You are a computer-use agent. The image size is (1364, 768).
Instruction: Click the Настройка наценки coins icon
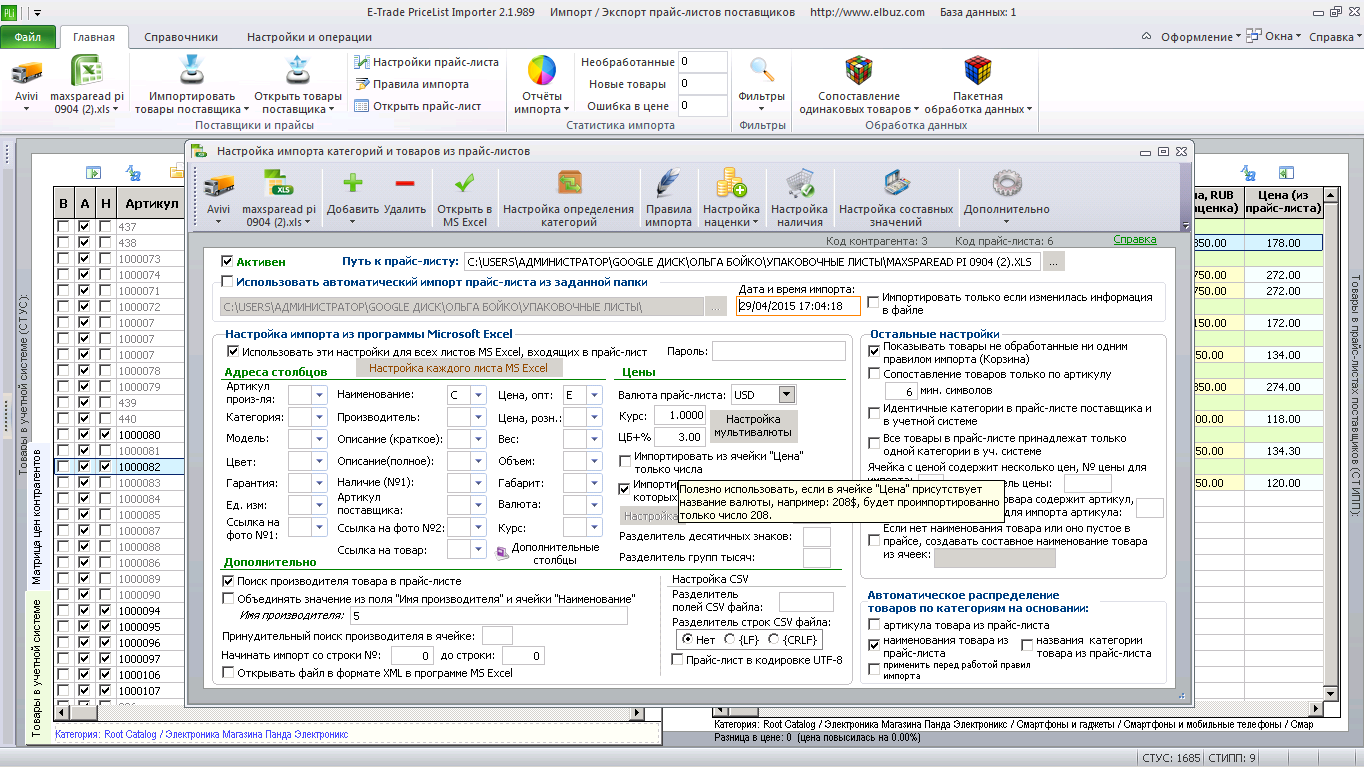coord(731,184)
